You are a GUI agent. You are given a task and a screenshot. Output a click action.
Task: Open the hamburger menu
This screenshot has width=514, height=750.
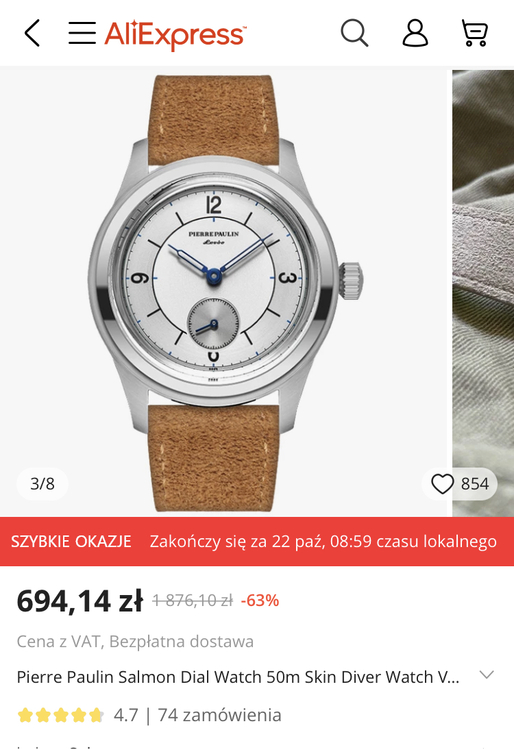coord(82,33)
